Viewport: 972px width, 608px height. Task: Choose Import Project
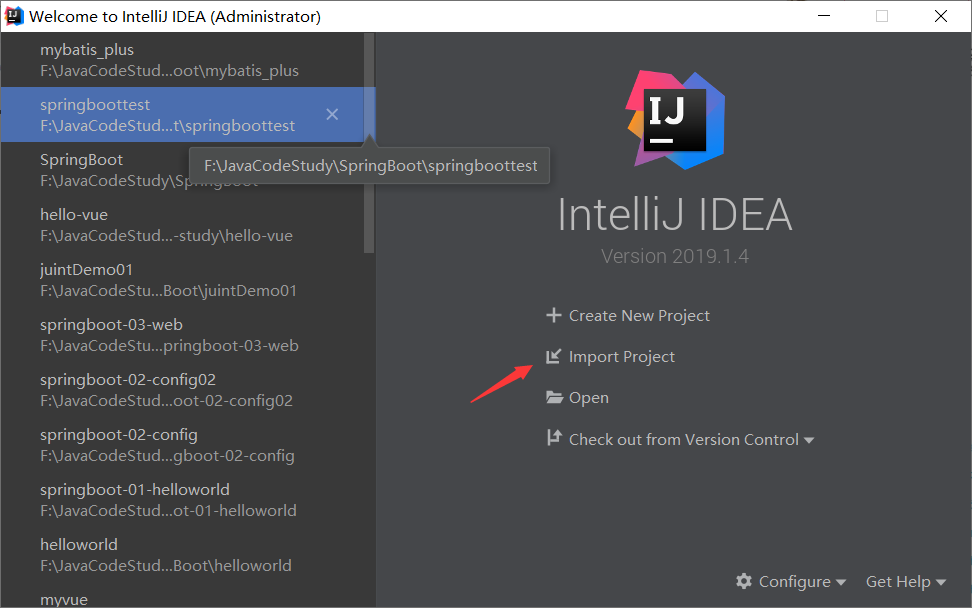click(621, 357)
